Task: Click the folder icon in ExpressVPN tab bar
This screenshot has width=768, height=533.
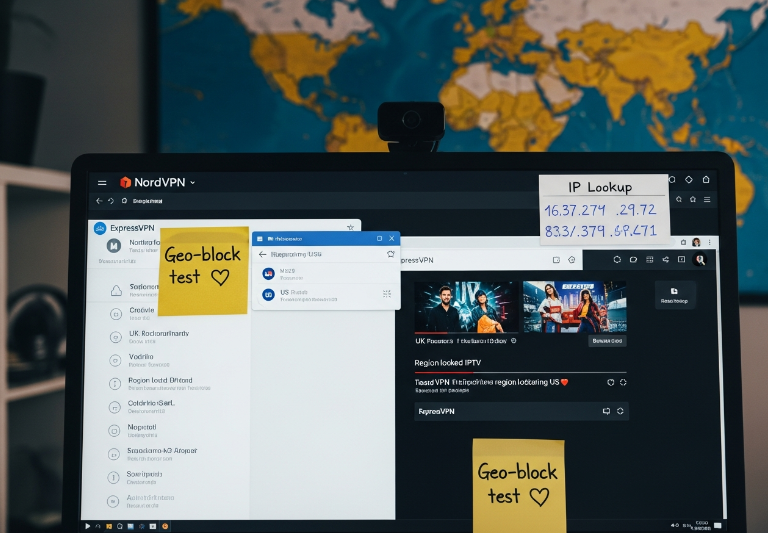Action: (556, 260)
